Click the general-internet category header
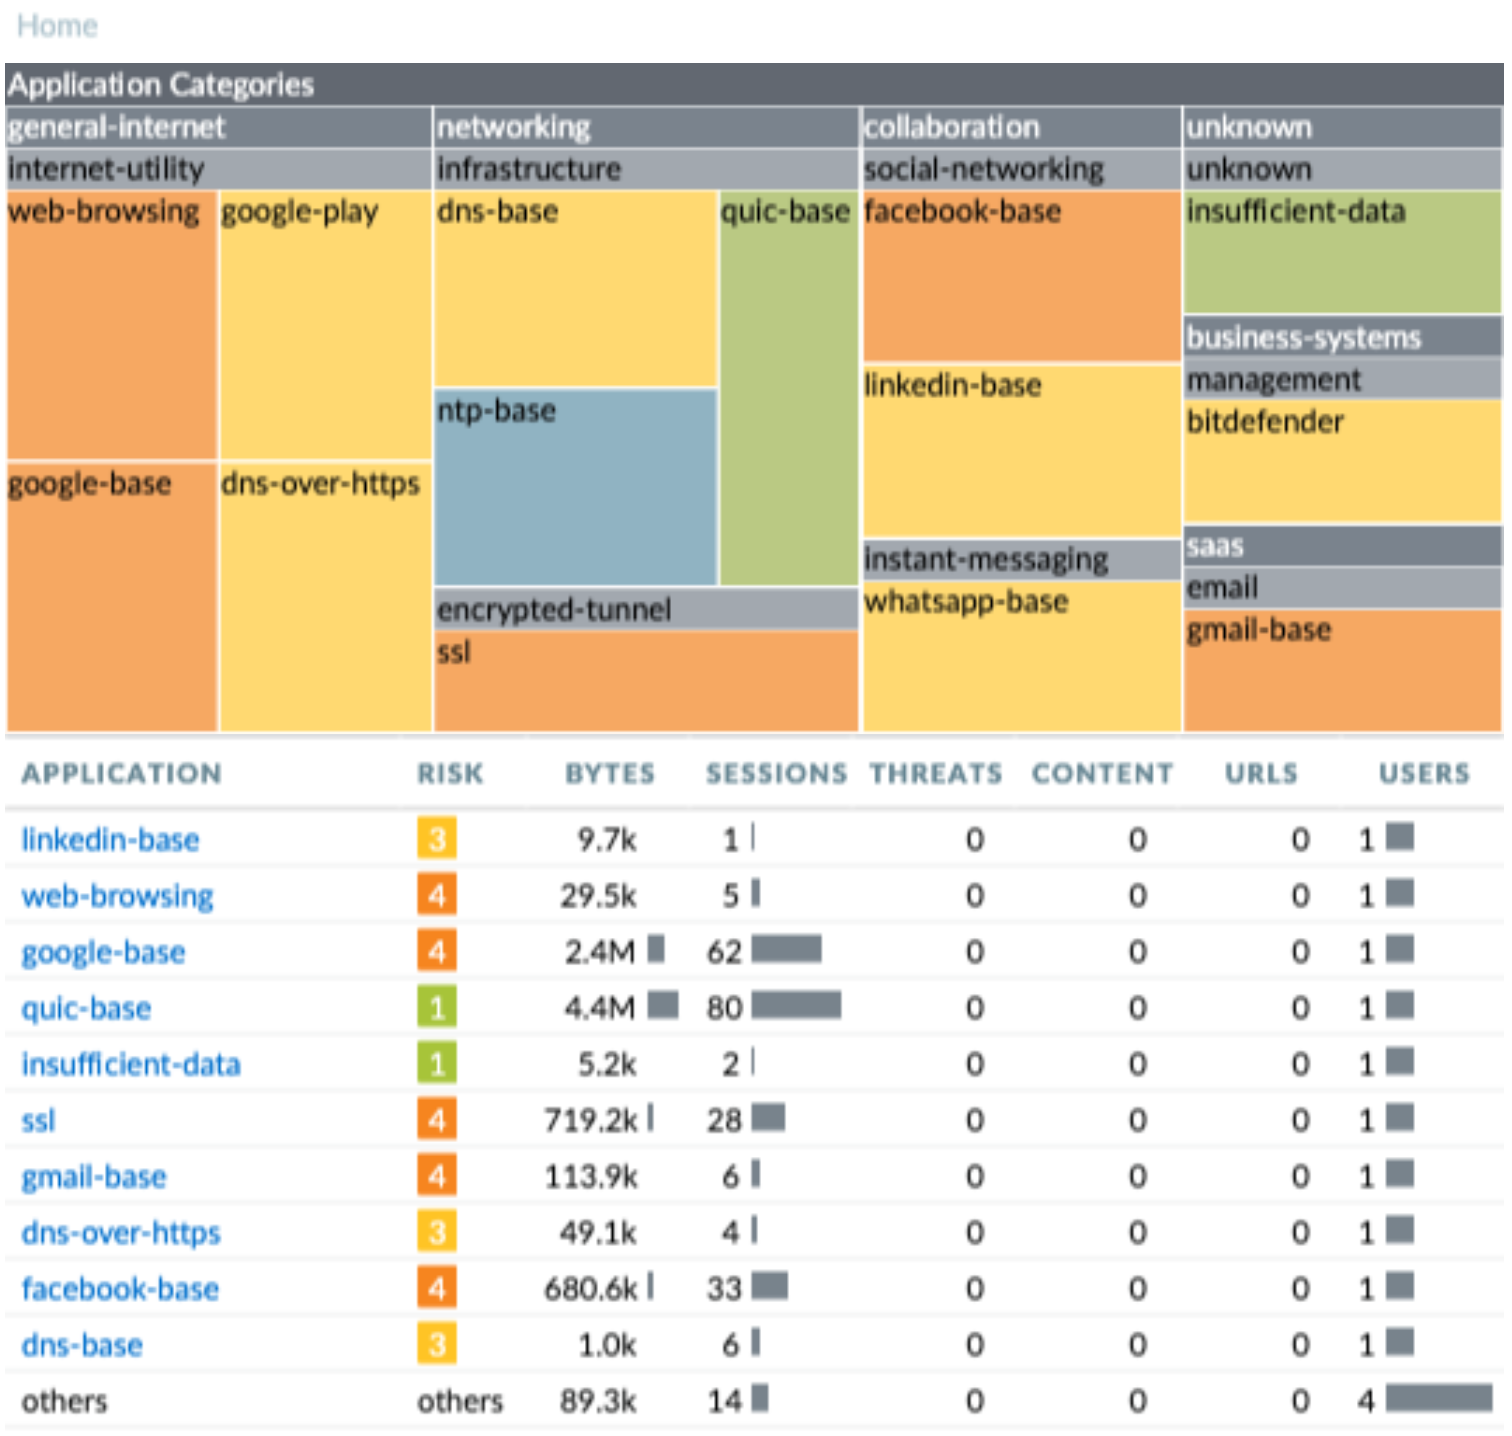This screenshot has width=1512, height=1436. 217,127
